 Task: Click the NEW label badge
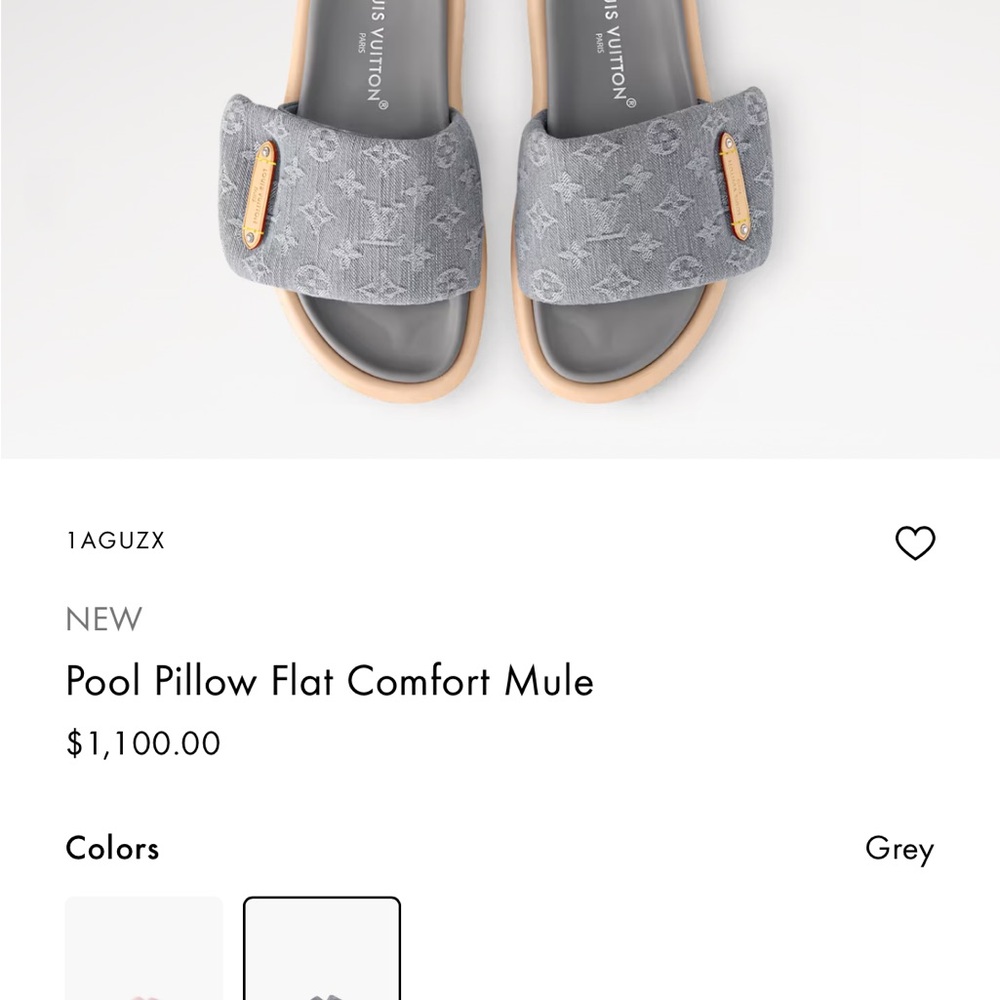tap(101, 620)
